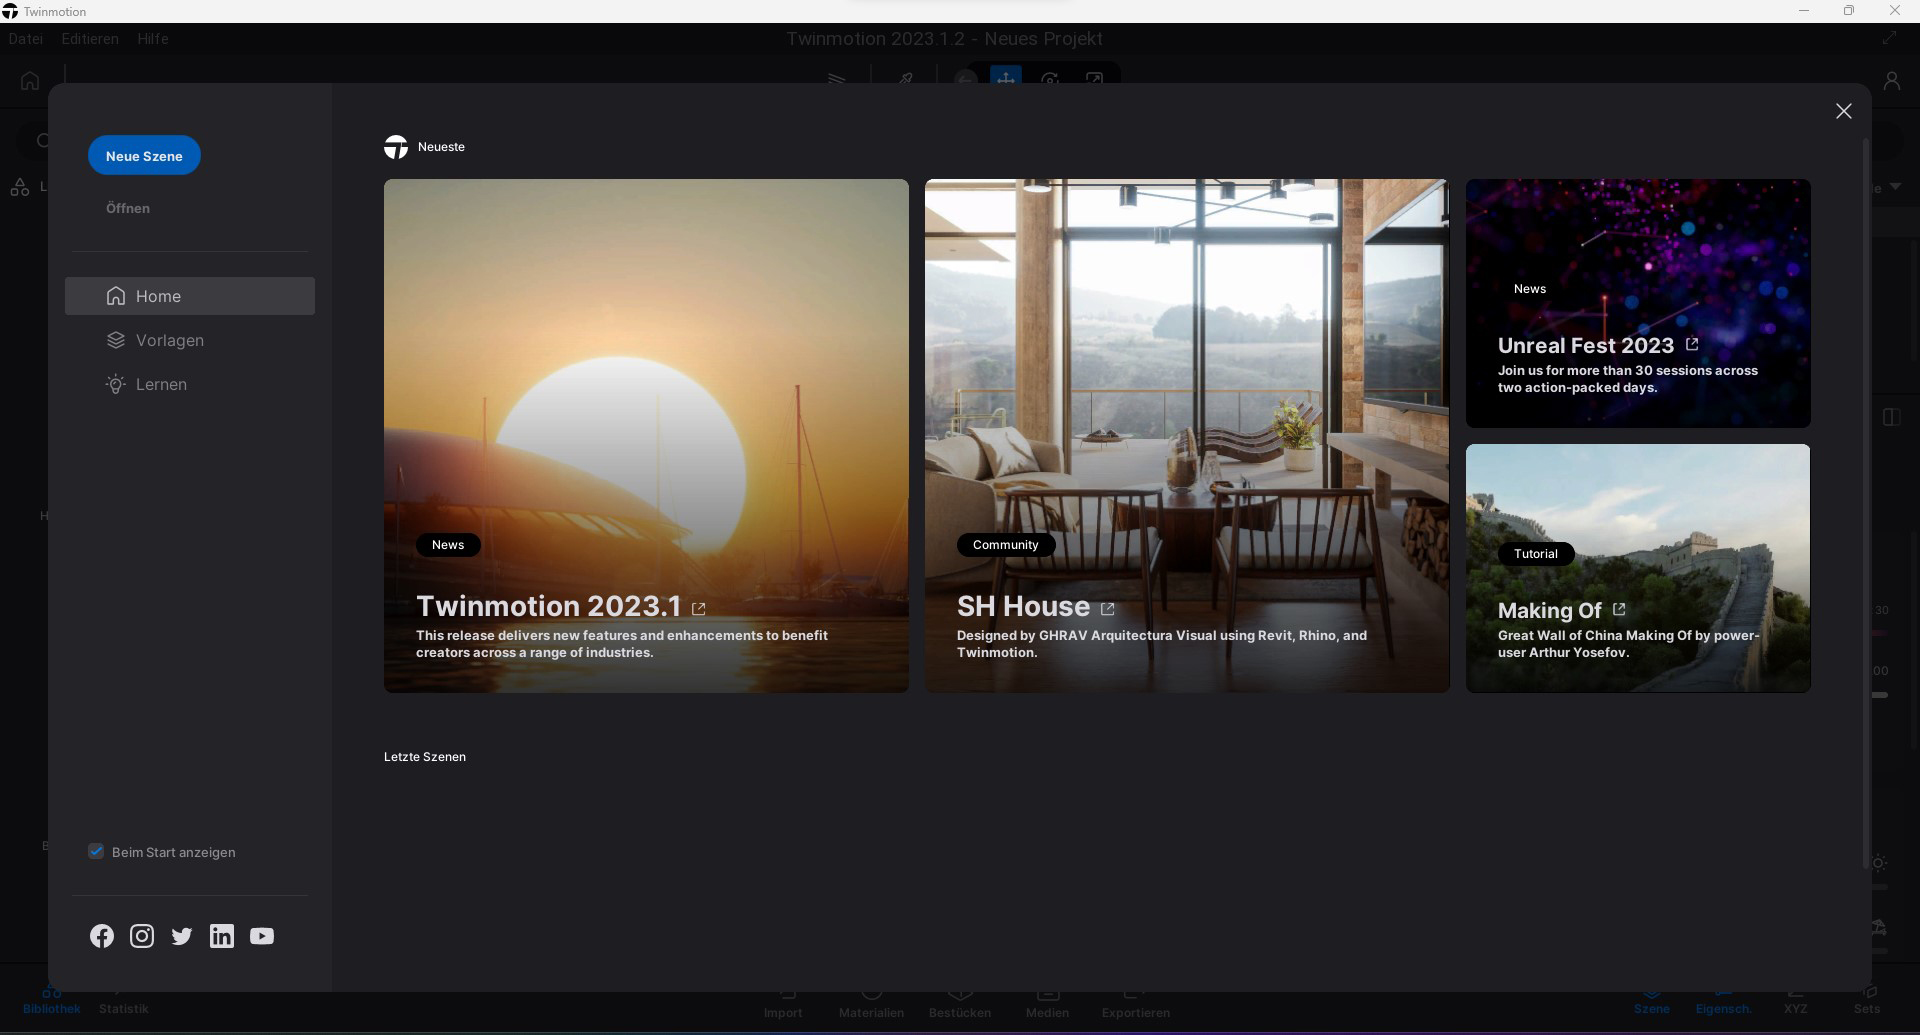
Task: Click Medien in bottom bar
Action: (1047, 1006)
